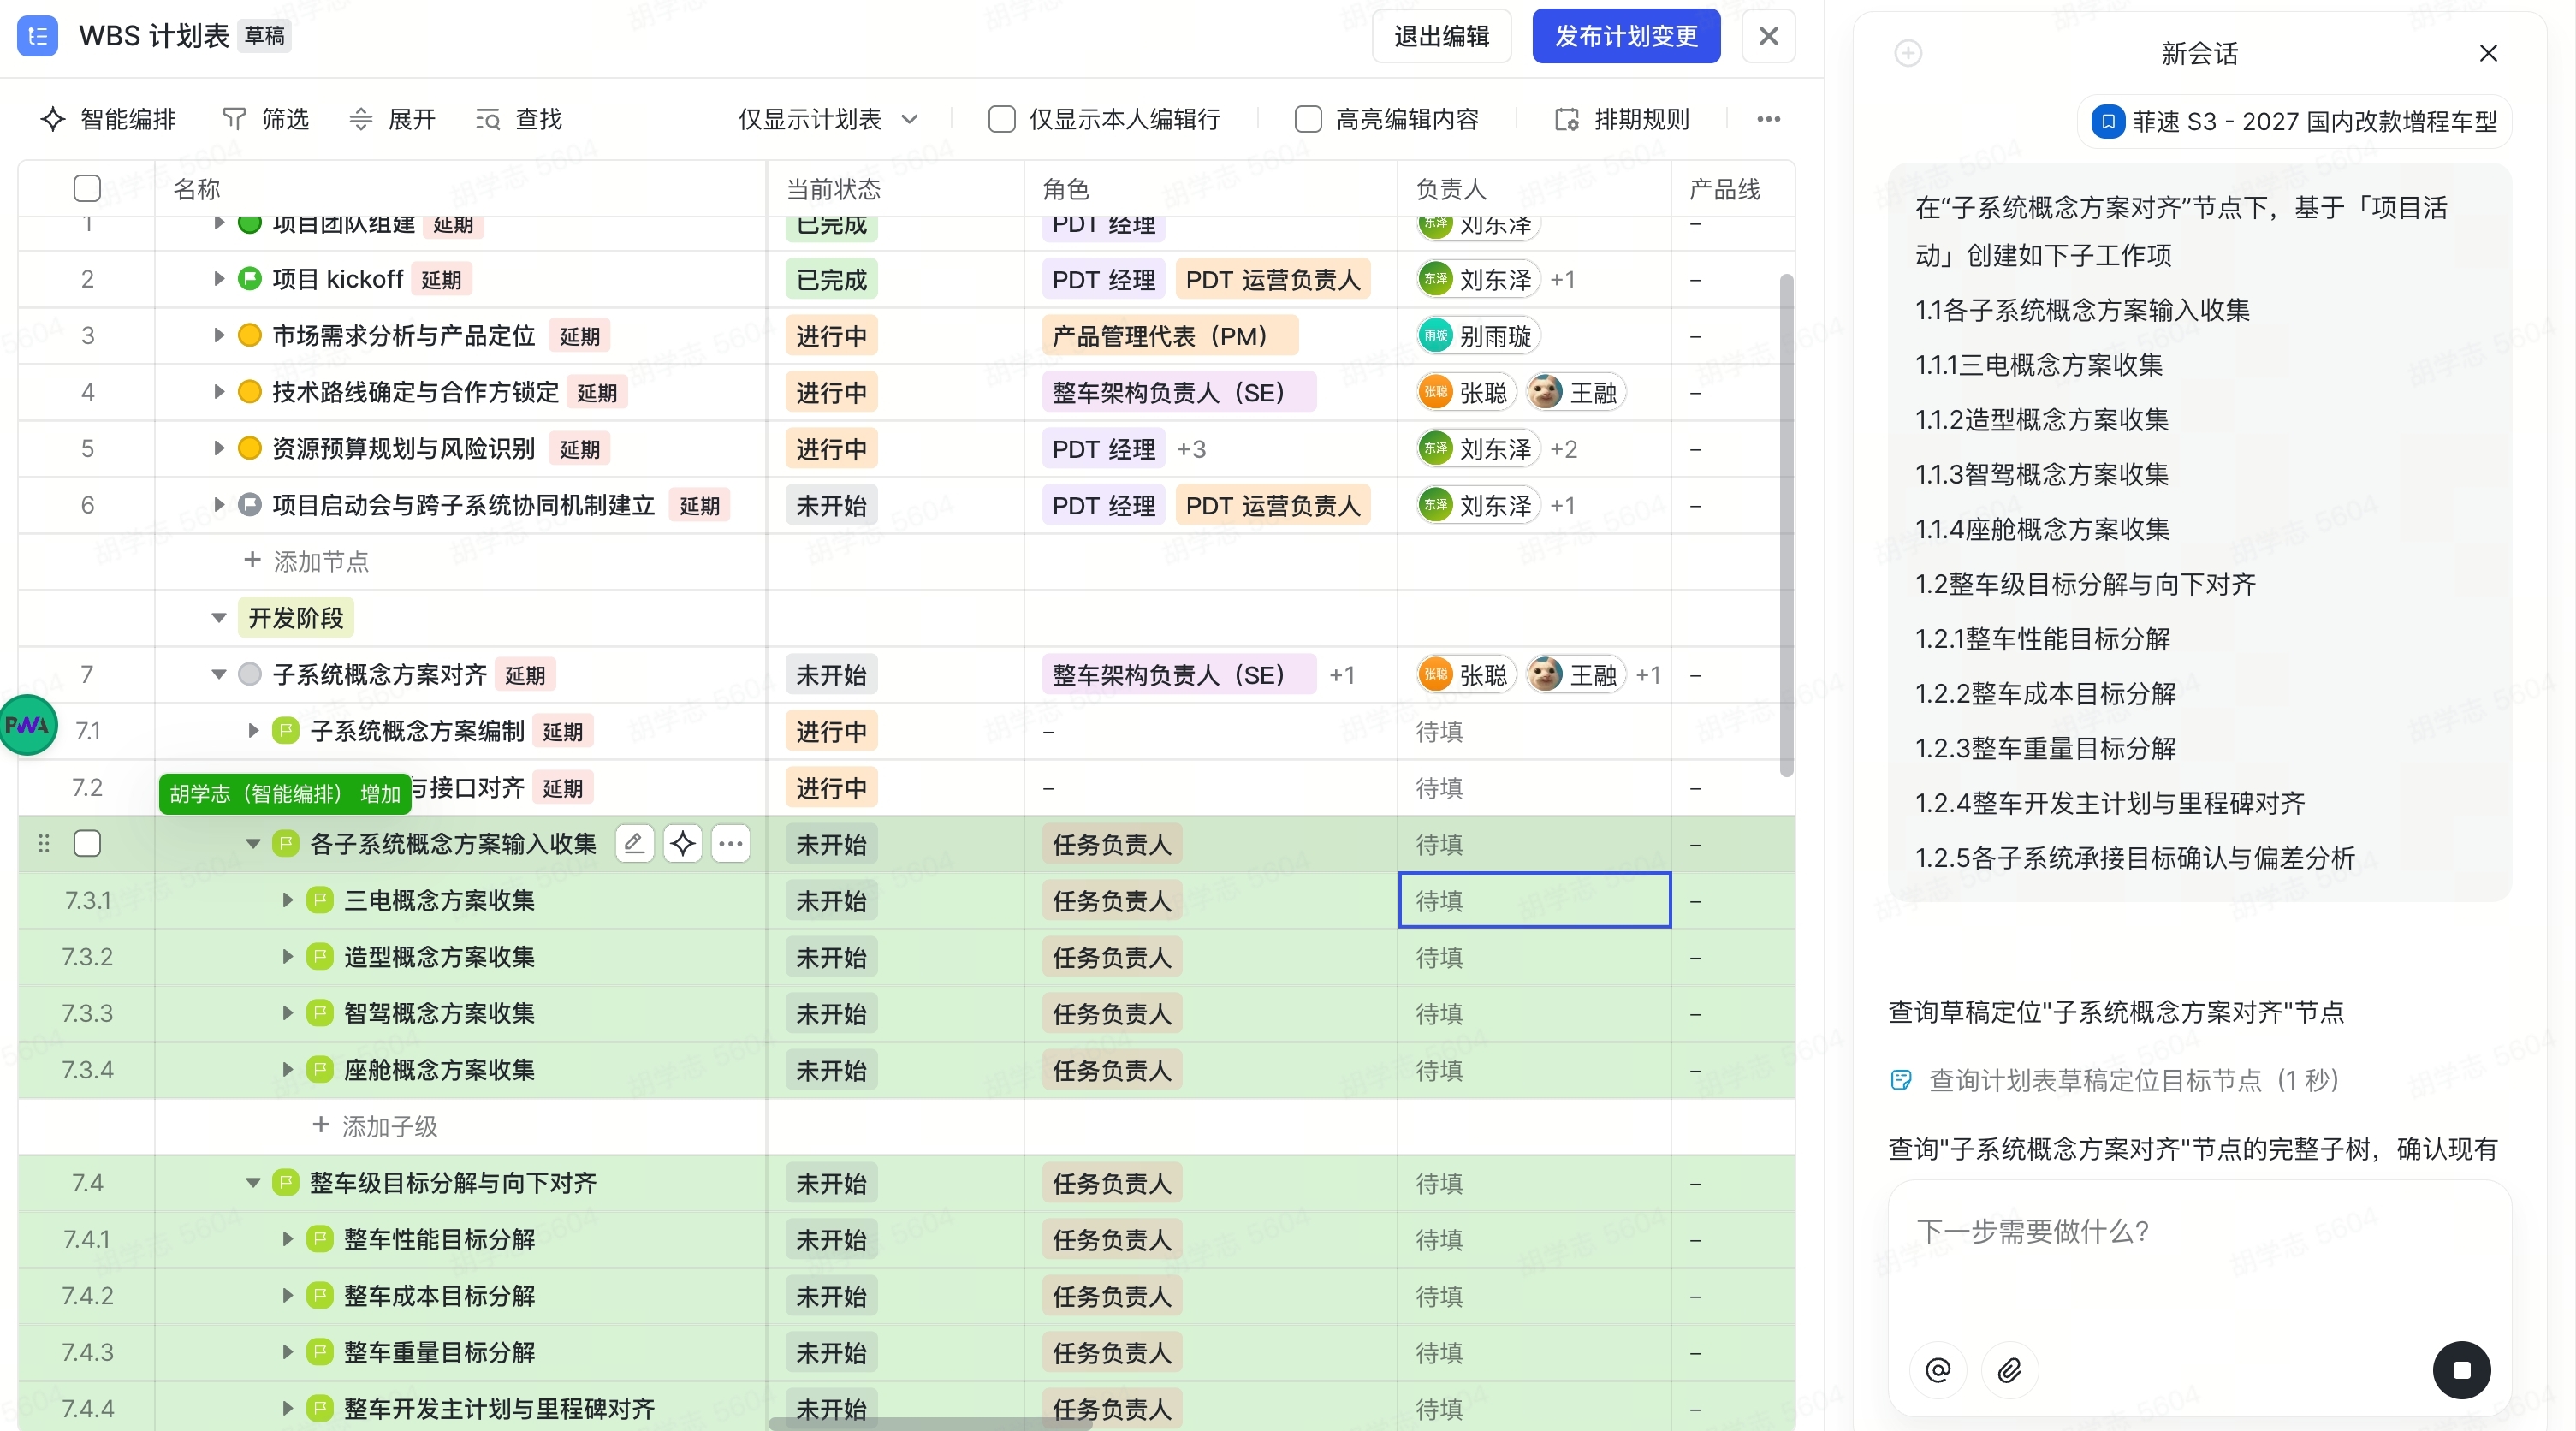Click the PWA floating avatar badge
The width and height of the screenshot is (2576, 1431).
coord(27,725)
